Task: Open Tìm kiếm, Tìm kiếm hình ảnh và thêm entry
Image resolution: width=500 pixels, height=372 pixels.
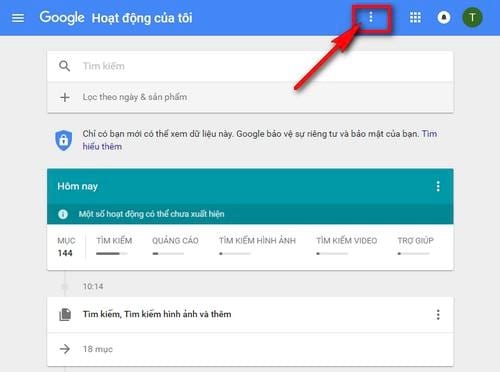Action: [157, 314]
